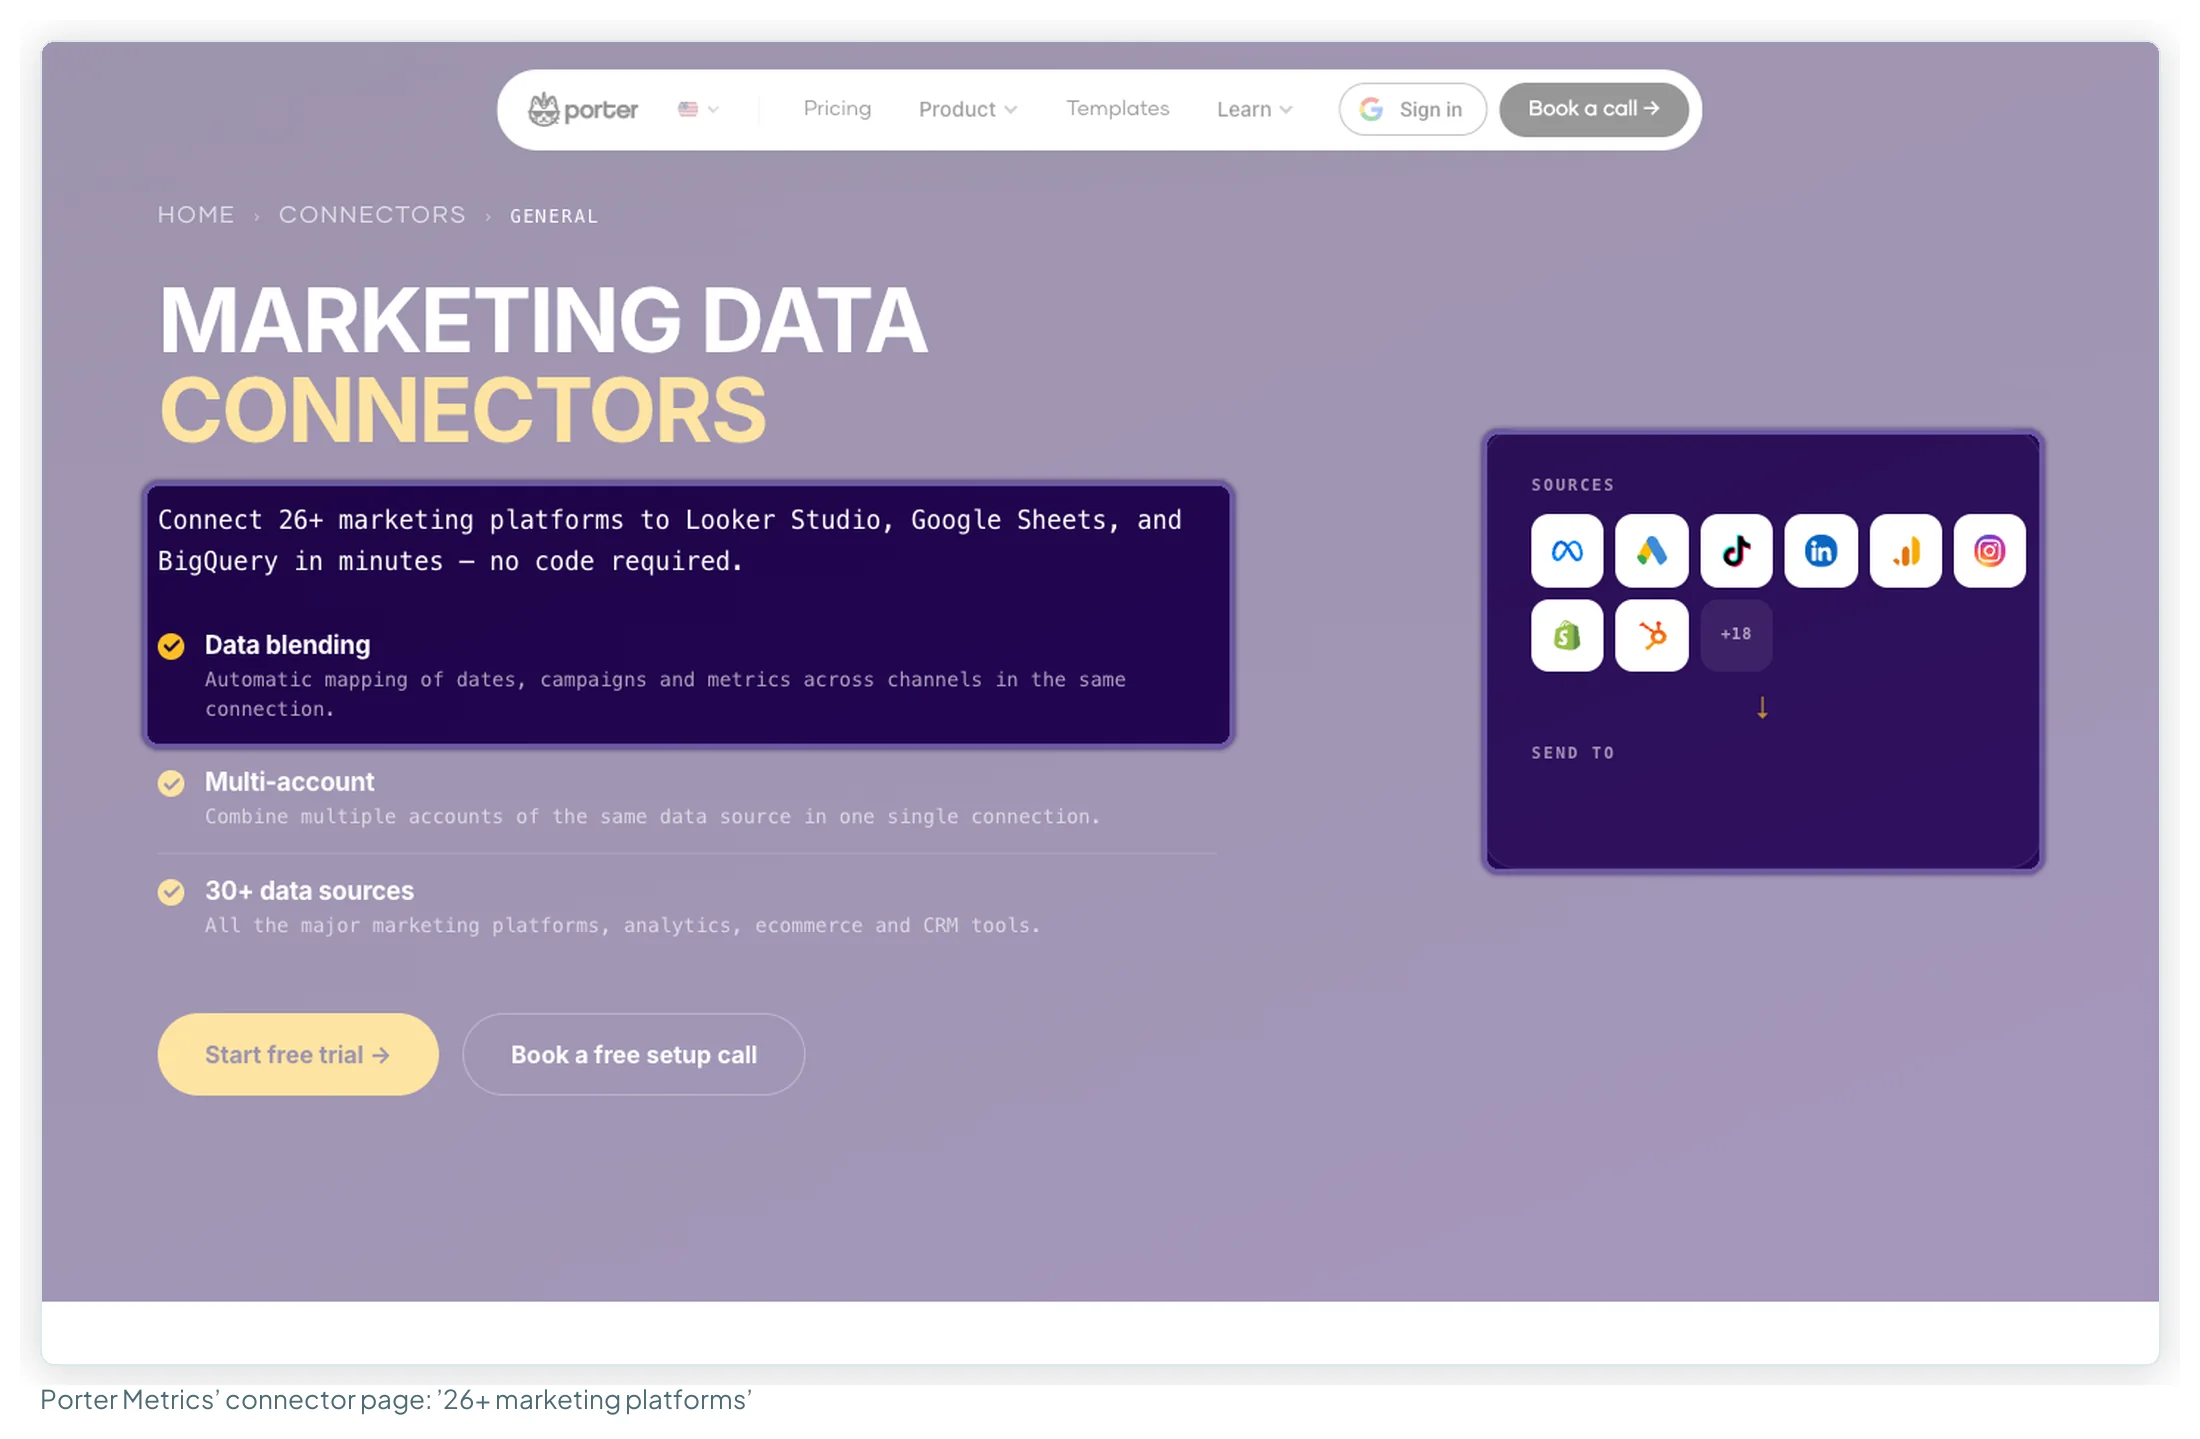Image resolution: width=2200 pixels, height=1439 pixels.
Task: Select the Google Ads source icon
Action: (1651, 551)
